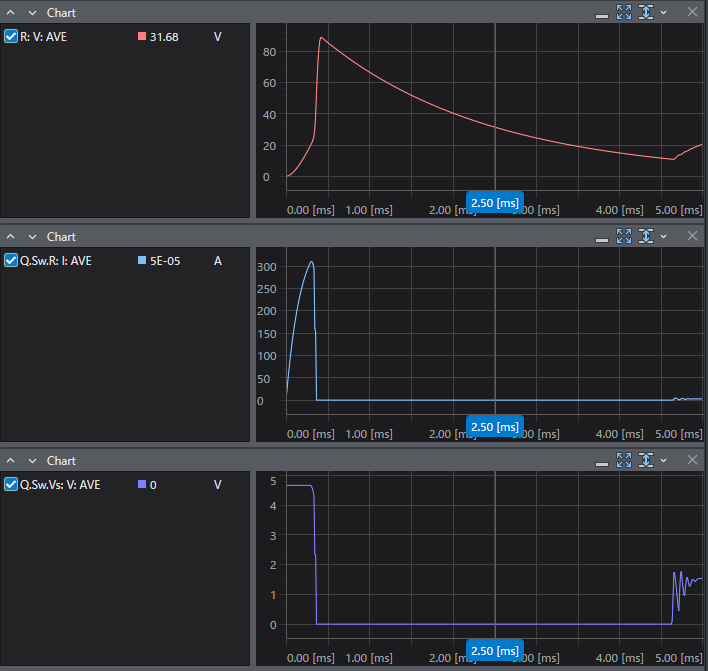Uncheck the R: V: AVE signal checkbox
This screenshot has width=708, height=671.
click(x=11, y=37)
